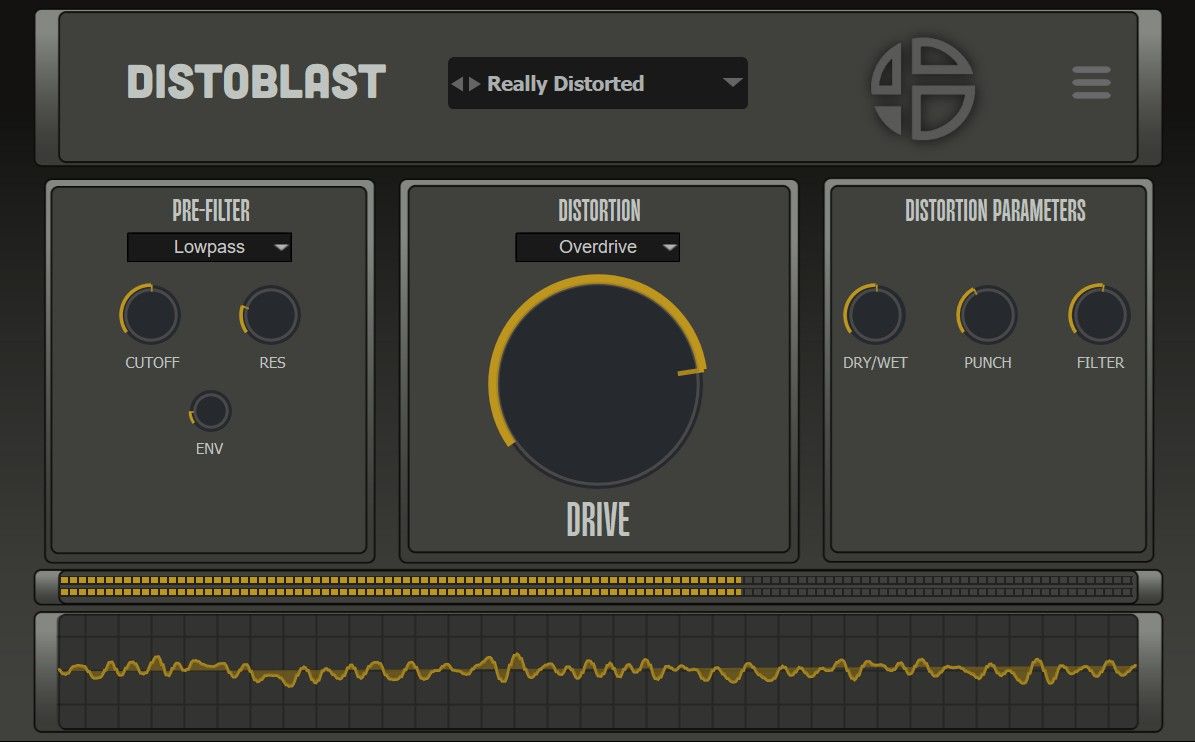This screenshot has width=1195, height=742.
Task: Open the Overdrive distortion type dropdown
Action: pyautogui.click(x=597, y=247)
